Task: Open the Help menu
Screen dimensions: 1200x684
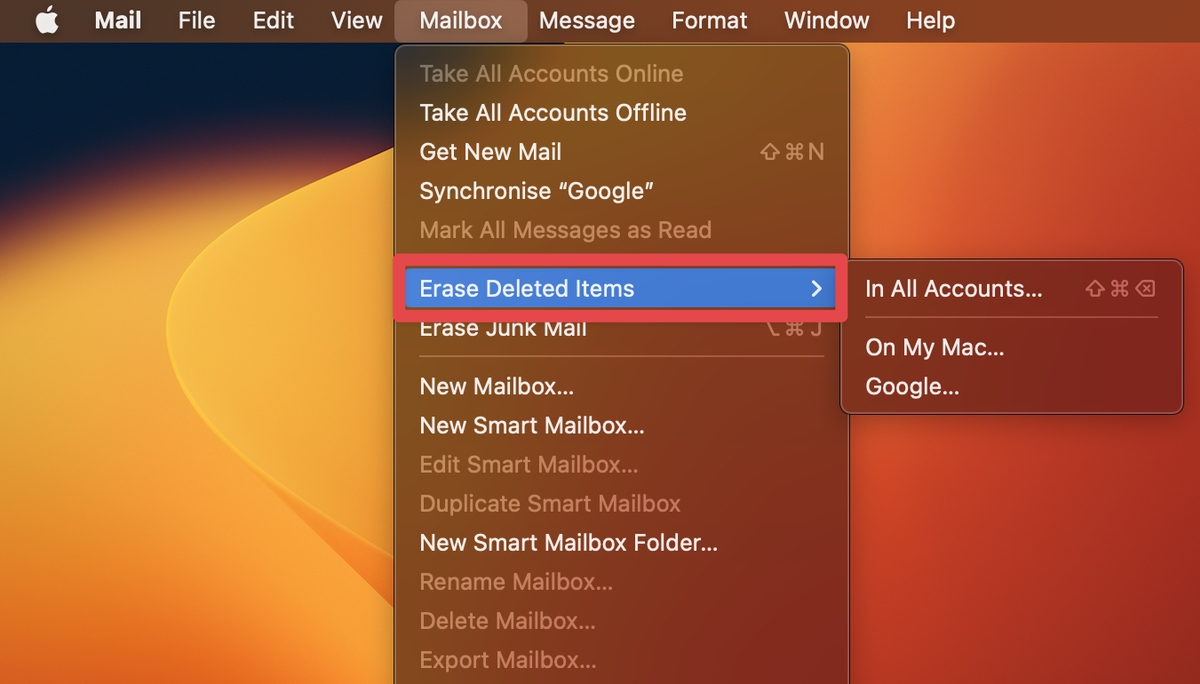Action: (x=929, y=20)
